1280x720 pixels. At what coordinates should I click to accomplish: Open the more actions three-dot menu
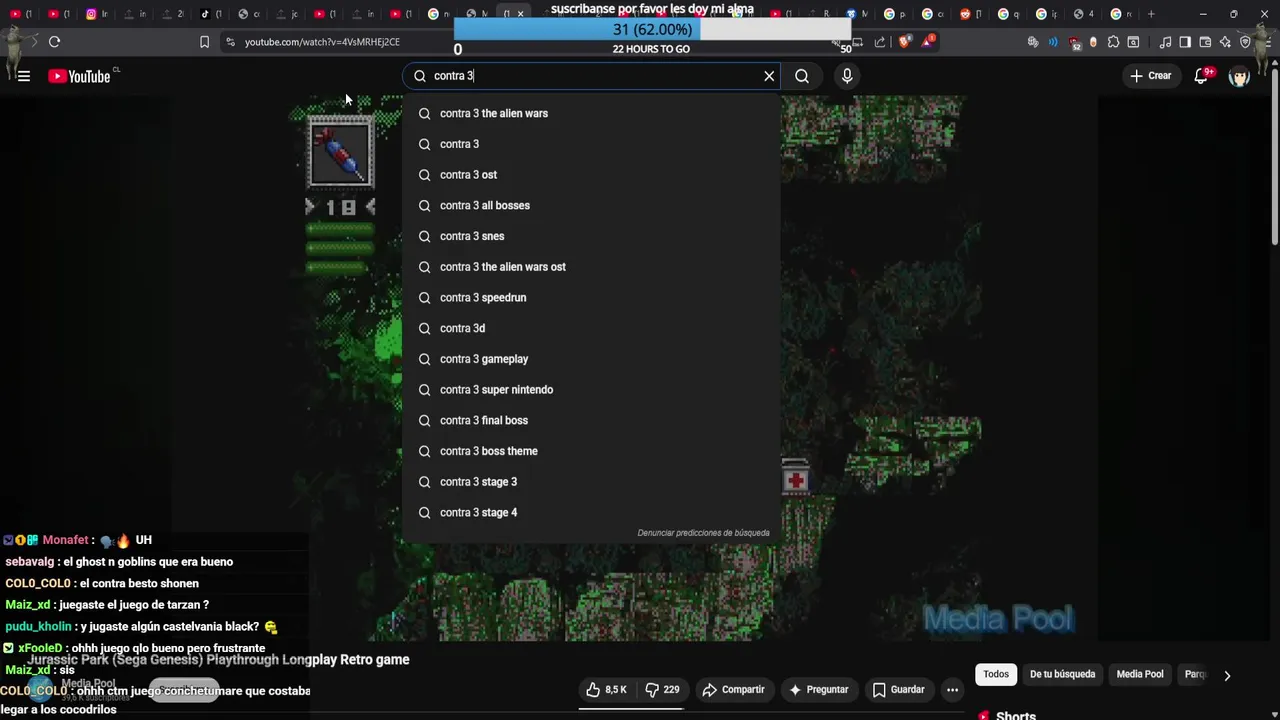(x=952, y=690)
